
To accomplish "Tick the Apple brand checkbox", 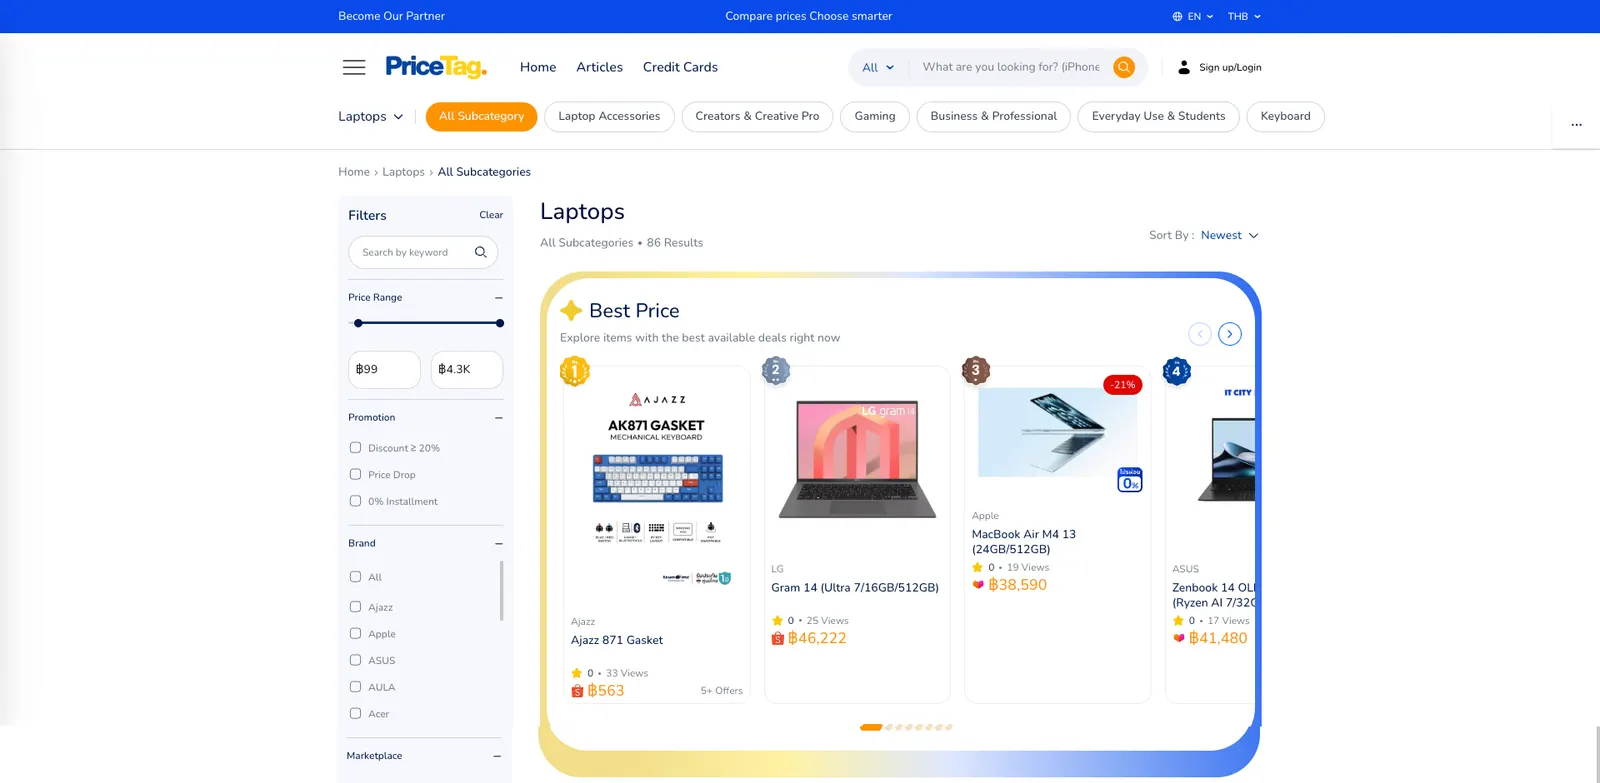I will tap(355, 633).
